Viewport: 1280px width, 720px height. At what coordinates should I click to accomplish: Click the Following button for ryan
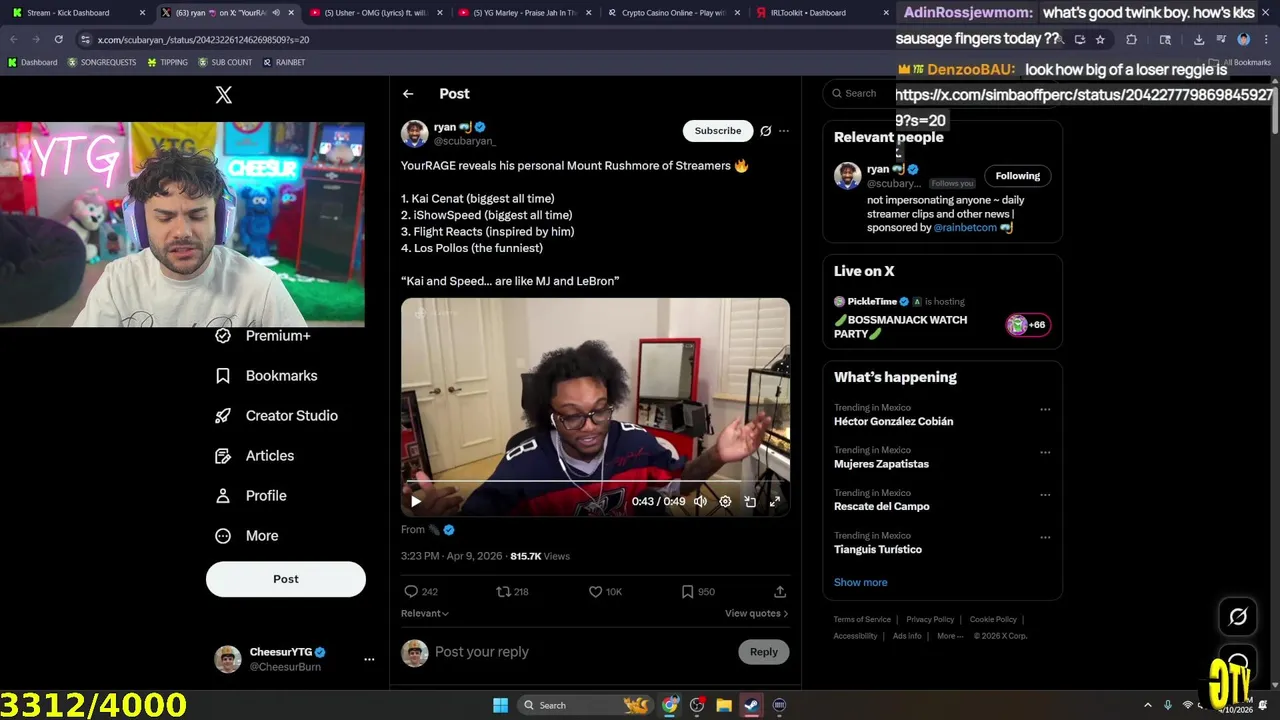1018,176
